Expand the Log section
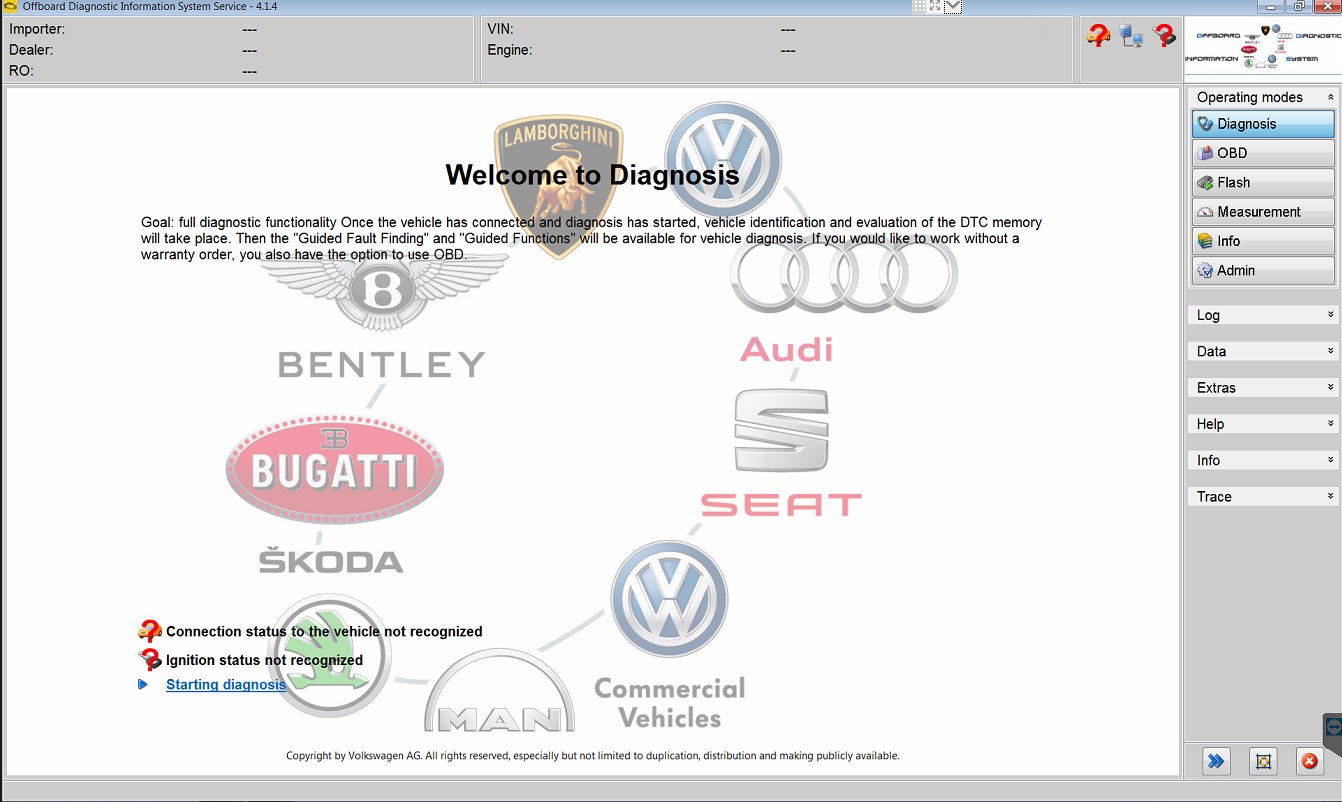This screenshot has width=1342, height=802. pyautogui.click(x=1263, y=315)
